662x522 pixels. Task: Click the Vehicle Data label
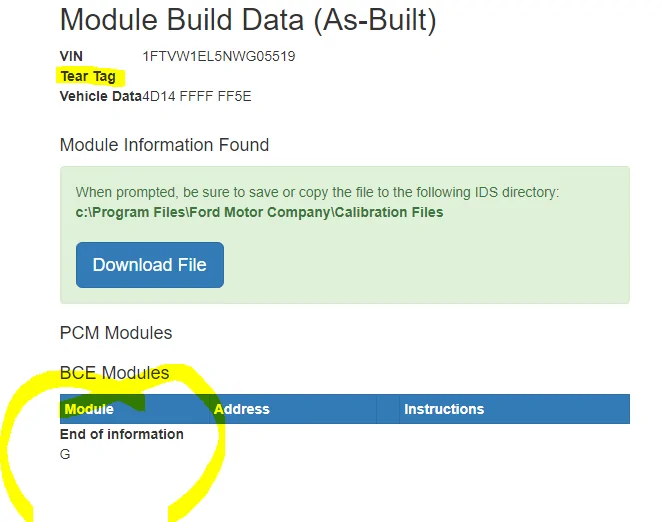(100, 96)
